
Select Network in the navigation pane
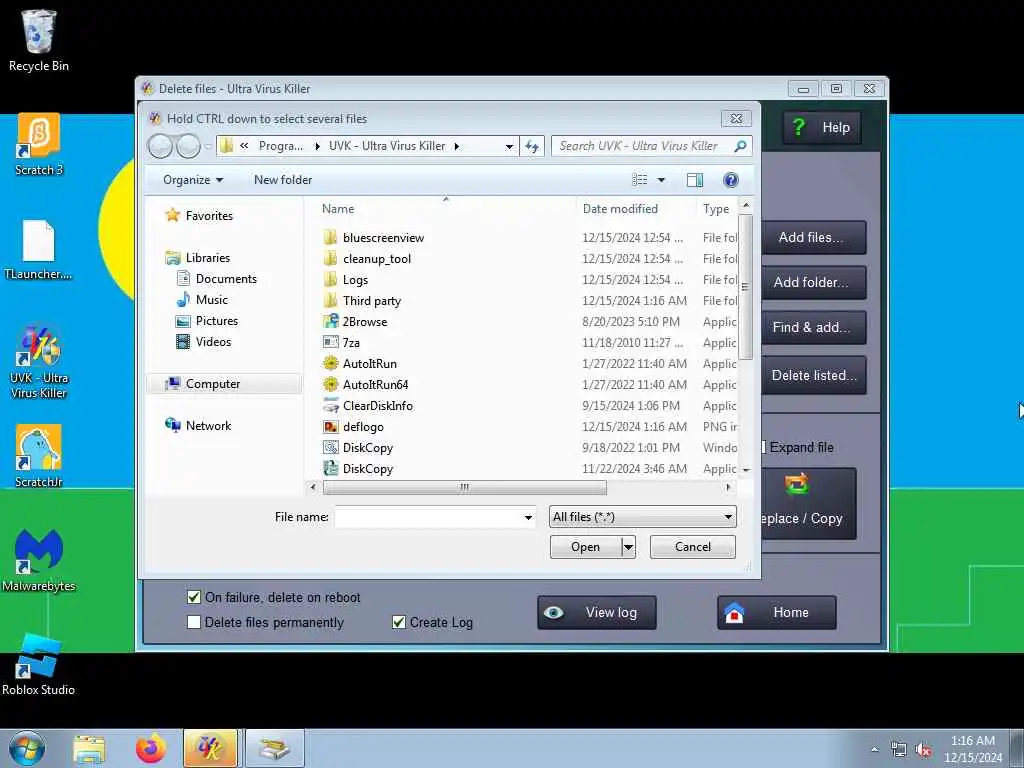click(208, 426)
